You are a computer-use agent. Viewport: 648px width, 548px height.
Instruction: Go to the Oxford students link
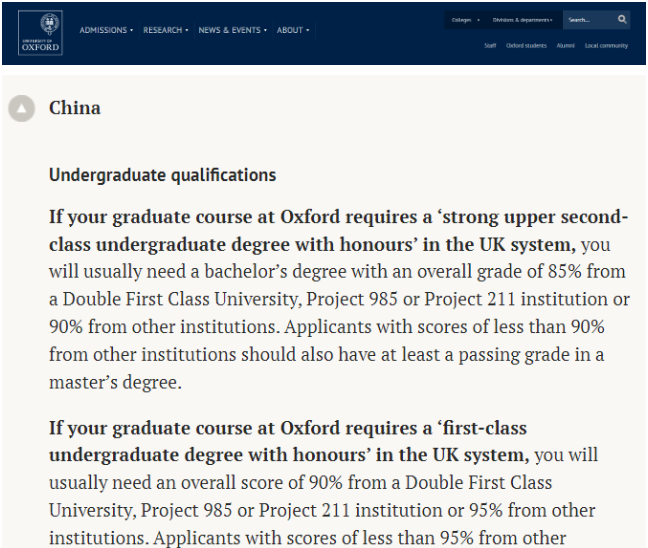pos(526,45)
